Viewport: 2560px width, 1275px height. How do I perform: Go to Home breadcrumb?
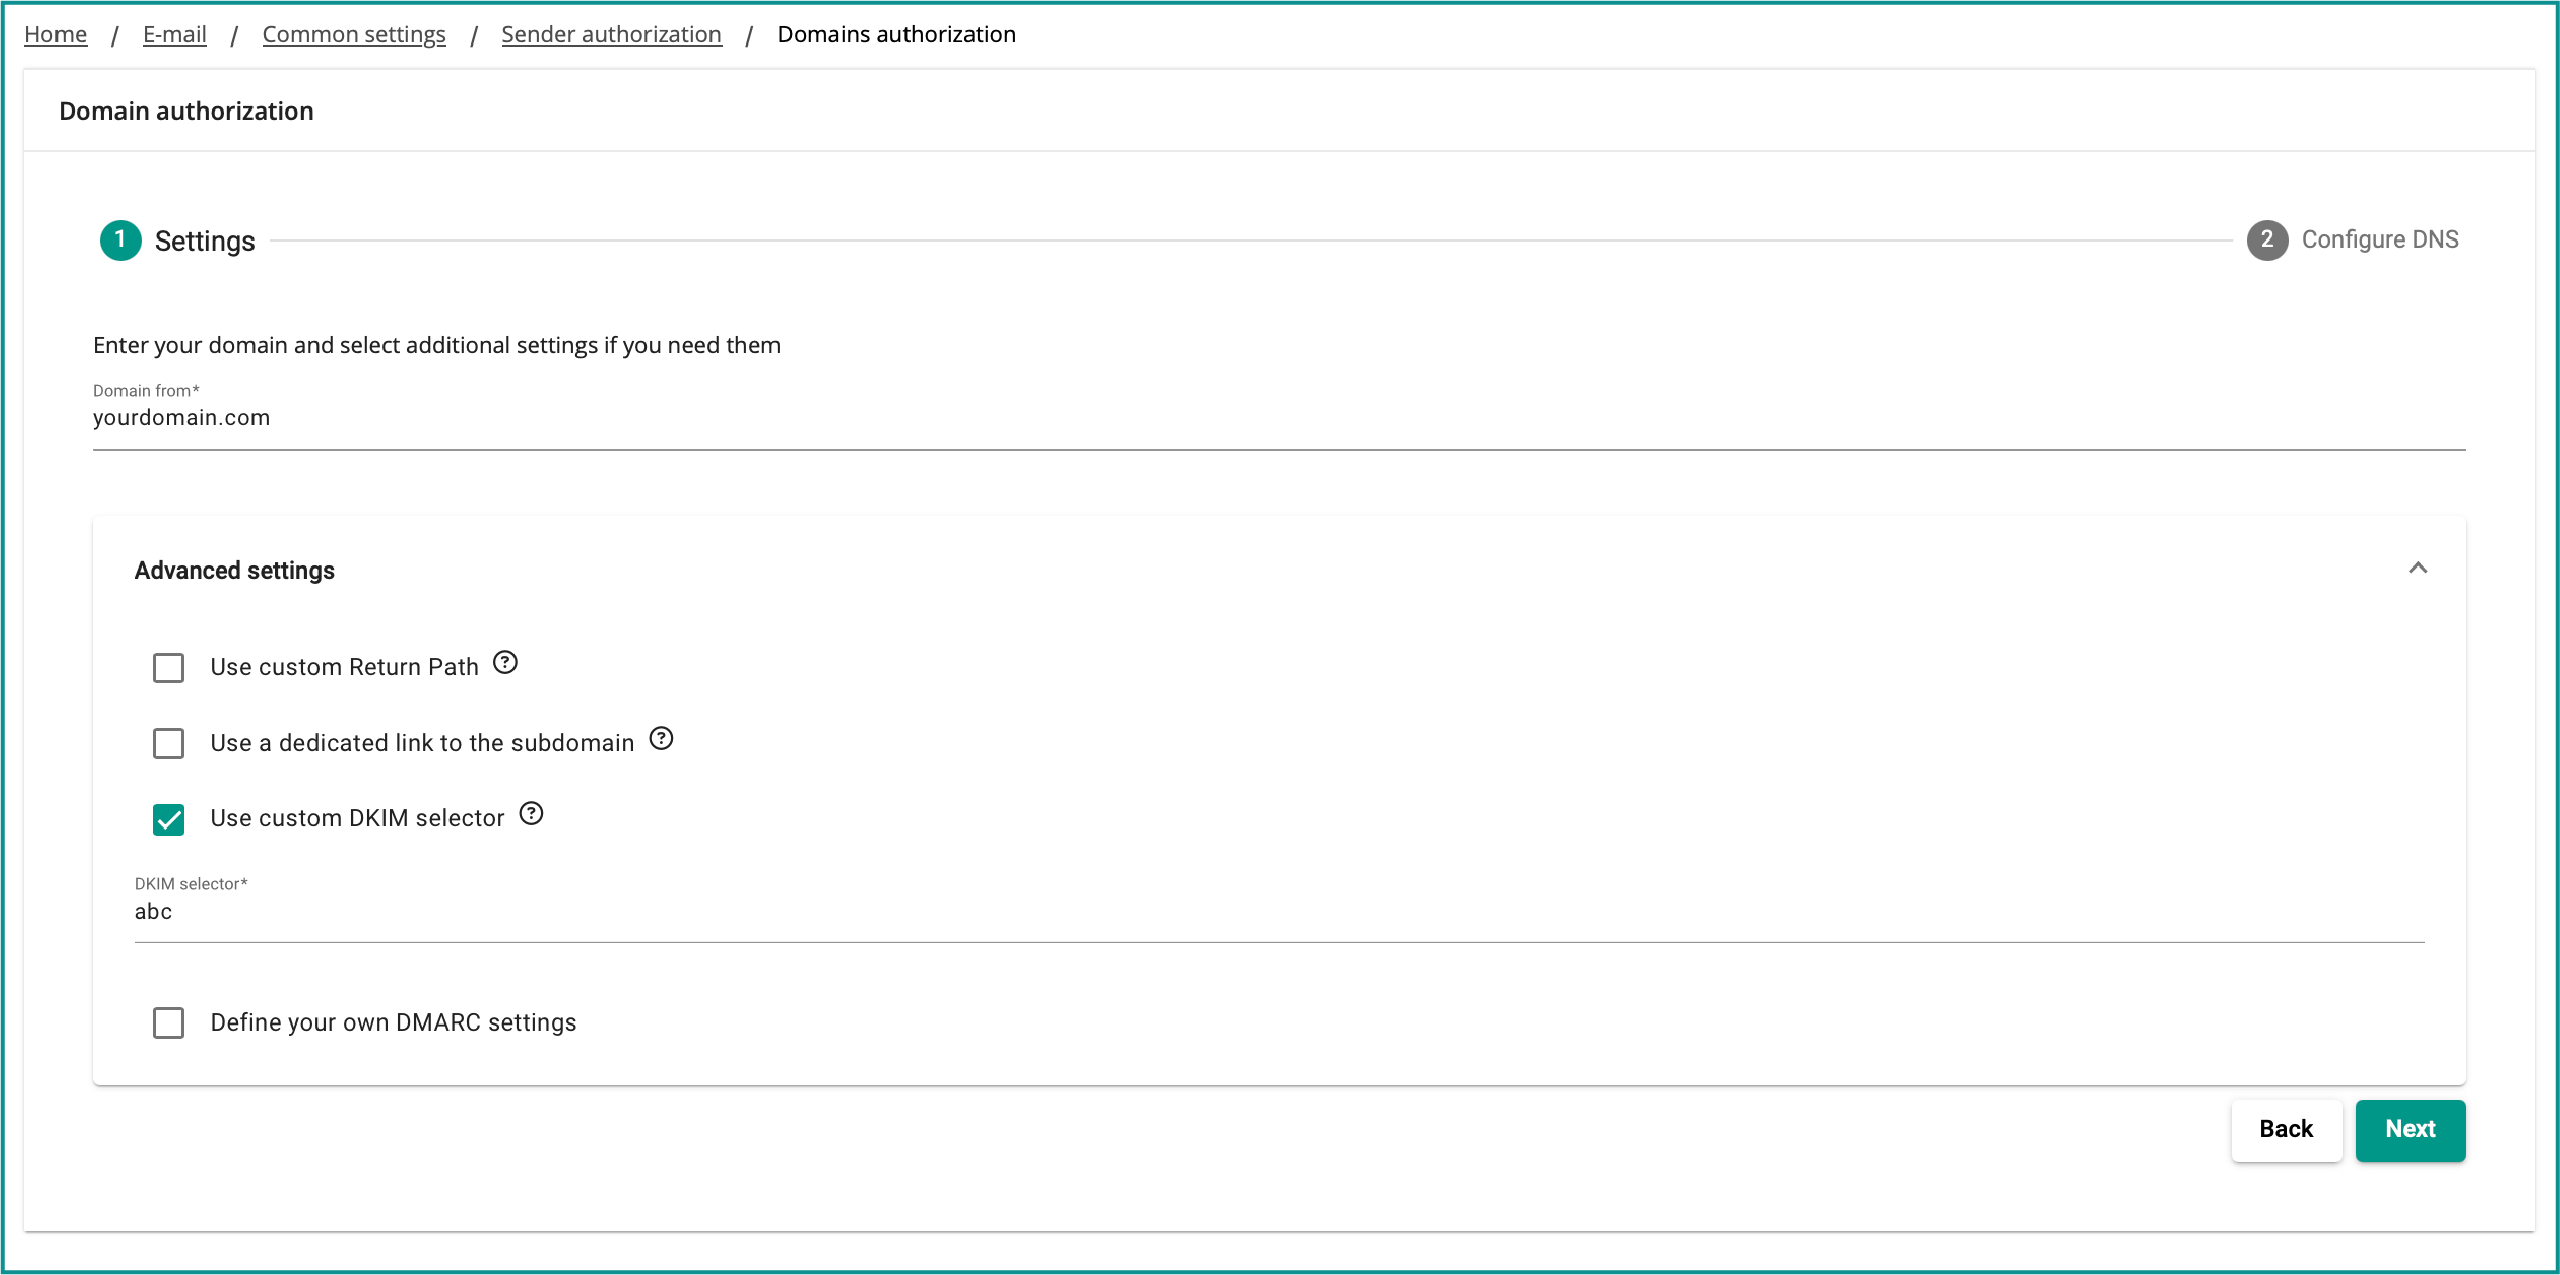coord(56,34)
